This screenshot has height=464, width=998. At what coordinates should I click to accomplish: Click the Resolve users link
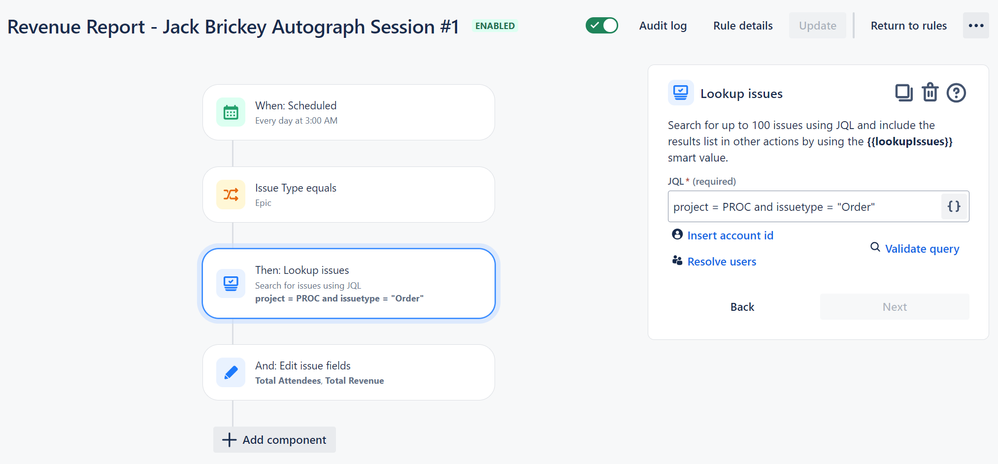click(714, 262)
